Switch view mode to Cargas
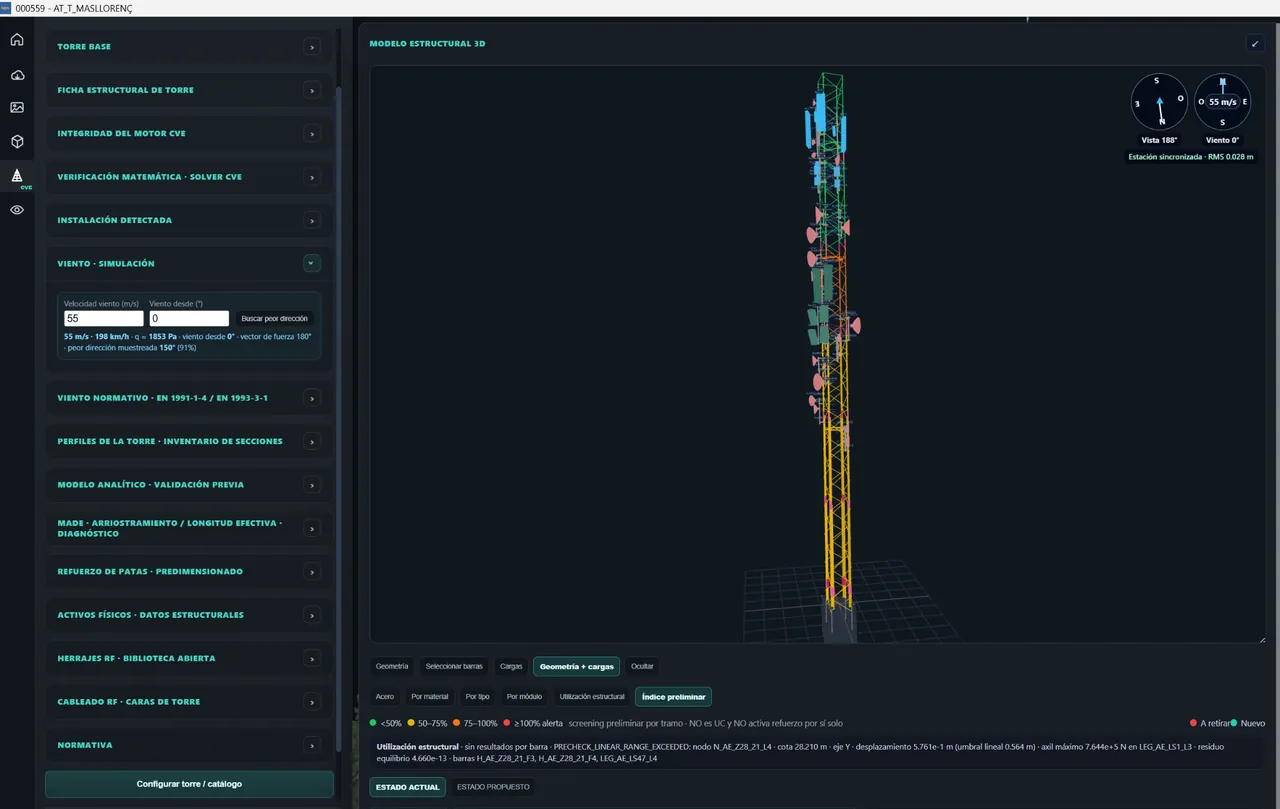The width and height of the screenshot is (1280, 809). 511,666
